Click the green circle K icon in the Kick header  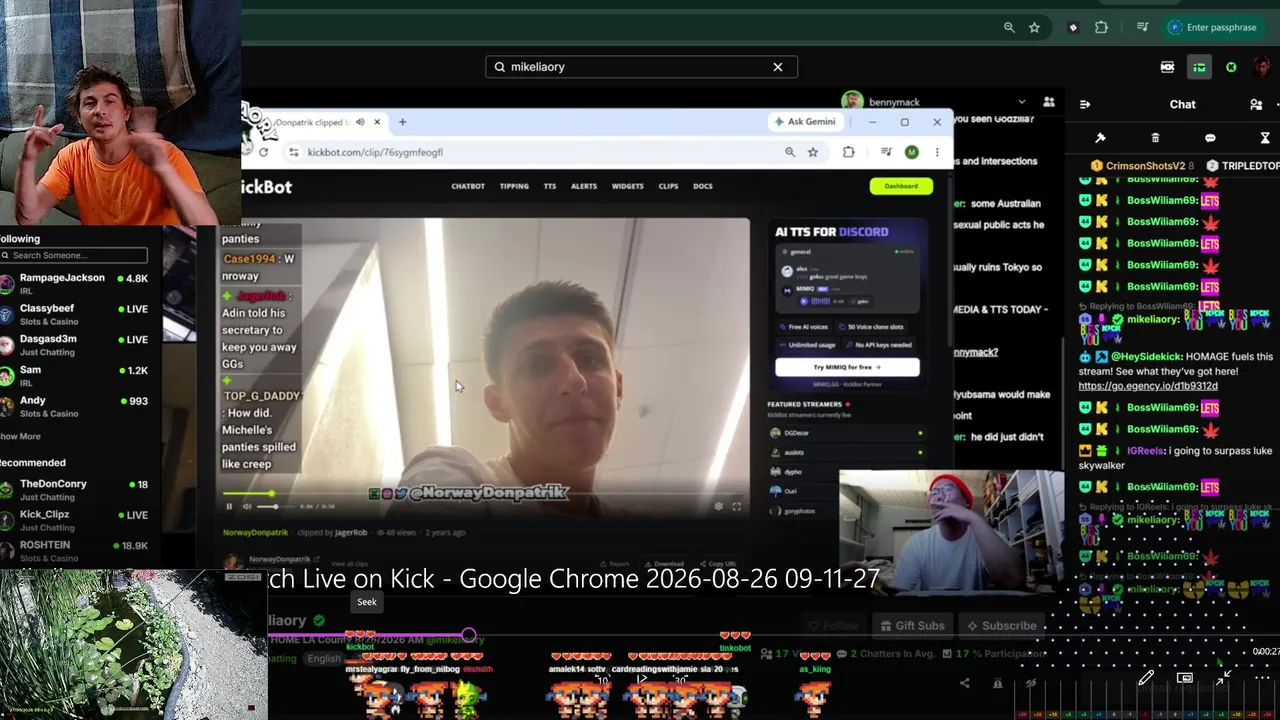pyautogui.click(x=1231, y=67)
